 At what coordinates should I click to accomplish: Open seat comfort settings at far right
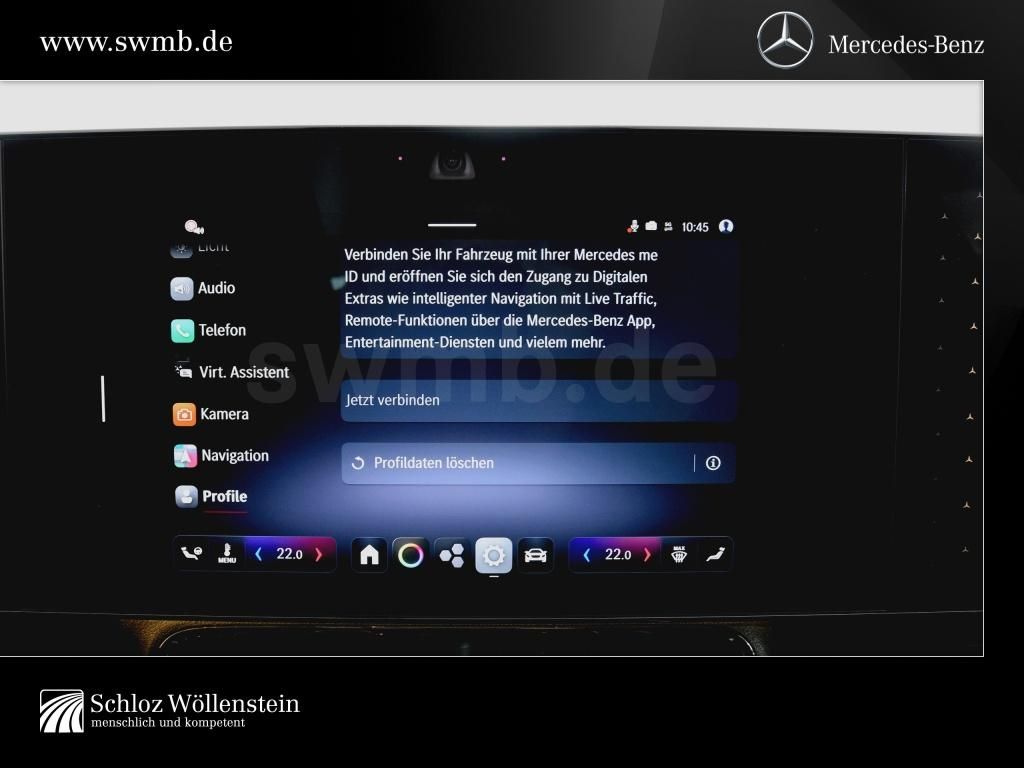tap(715, 554)
